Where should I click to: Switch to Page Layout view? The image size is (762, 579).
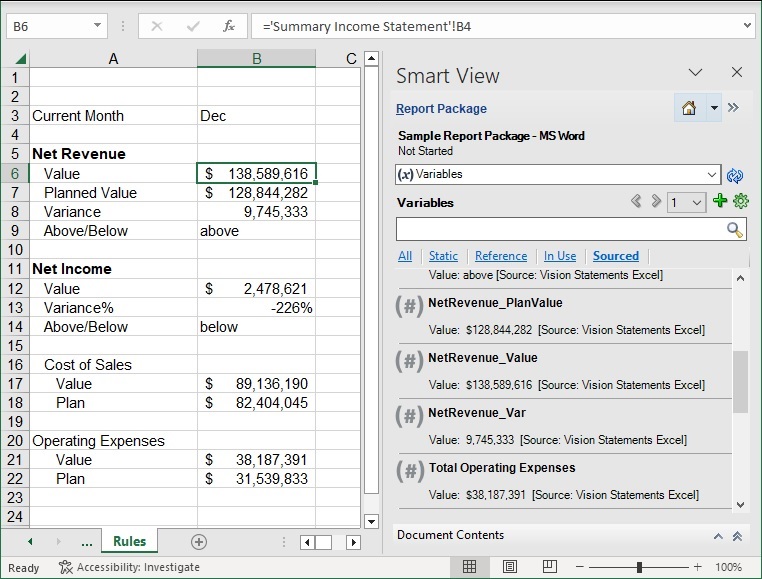click(509, 566)
